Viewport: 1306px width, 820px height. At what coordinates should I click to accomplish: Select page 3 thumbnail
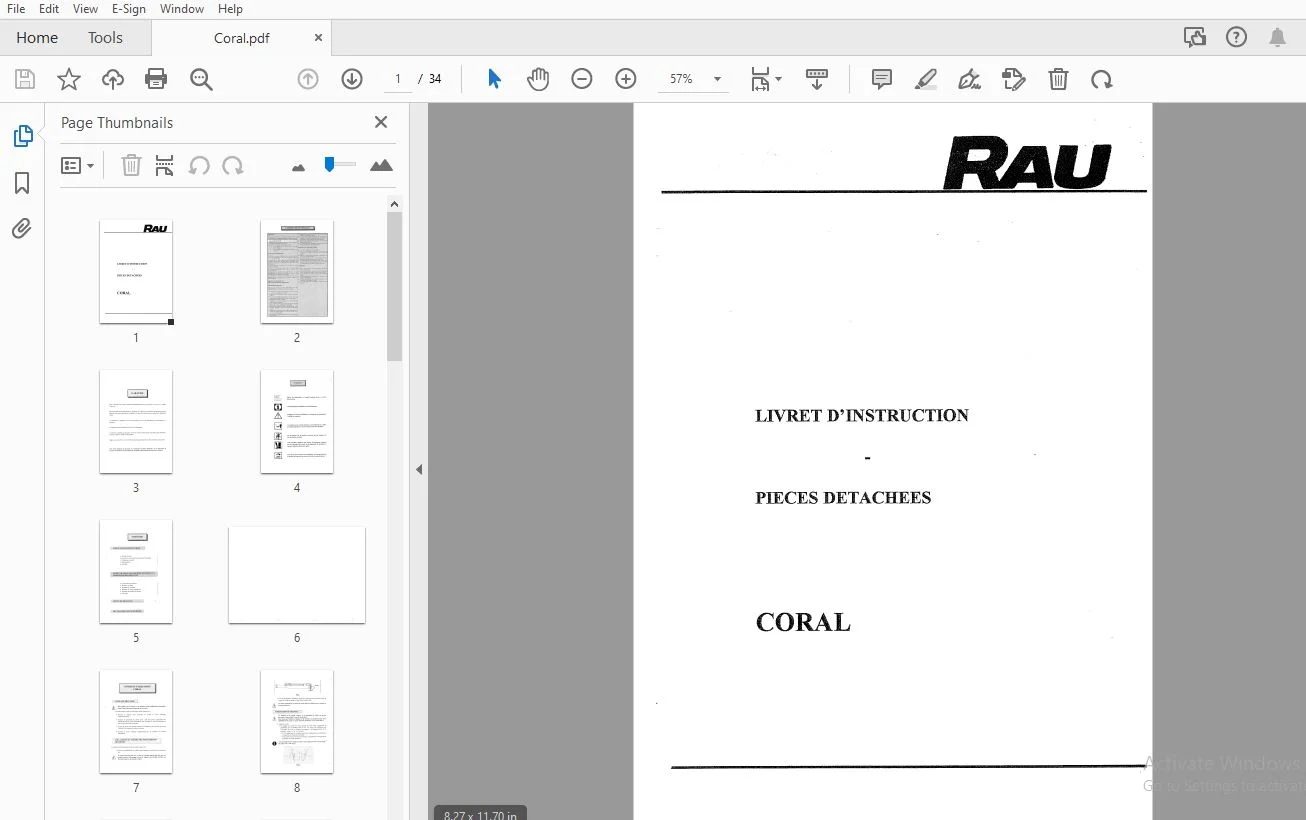136,421
